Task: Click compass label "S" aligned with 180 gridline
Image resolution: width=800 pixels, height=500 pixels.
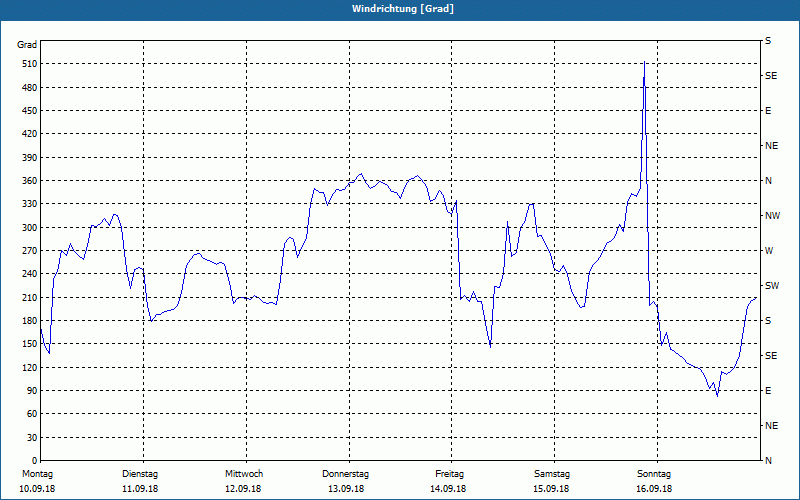Action: (768, 321)
